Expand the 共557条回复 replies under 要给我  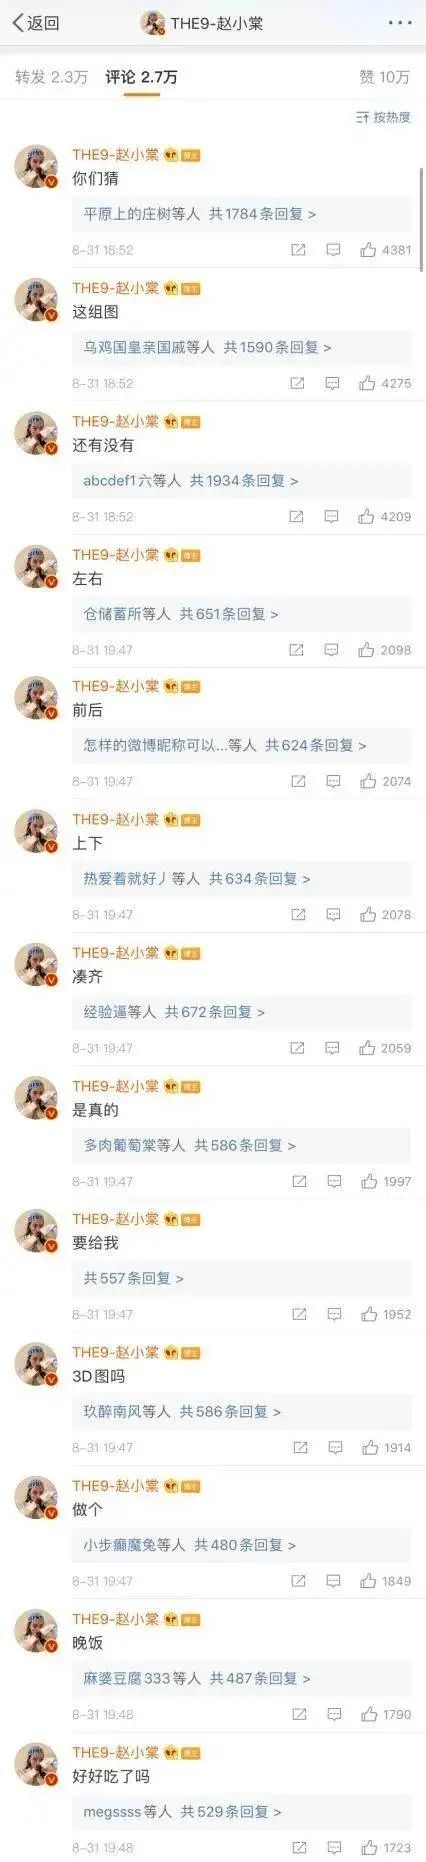coord(133,1278)
